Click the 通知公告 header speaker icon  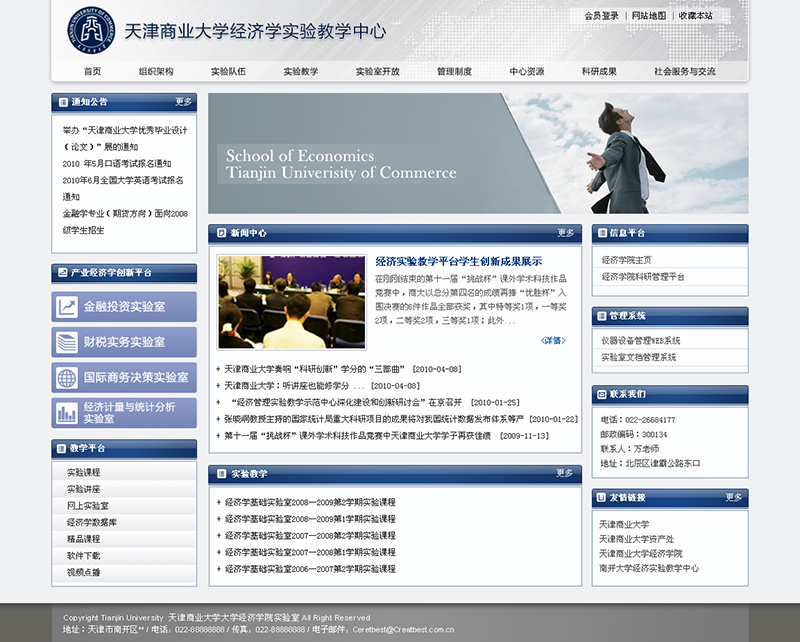[x=62, y=102]
